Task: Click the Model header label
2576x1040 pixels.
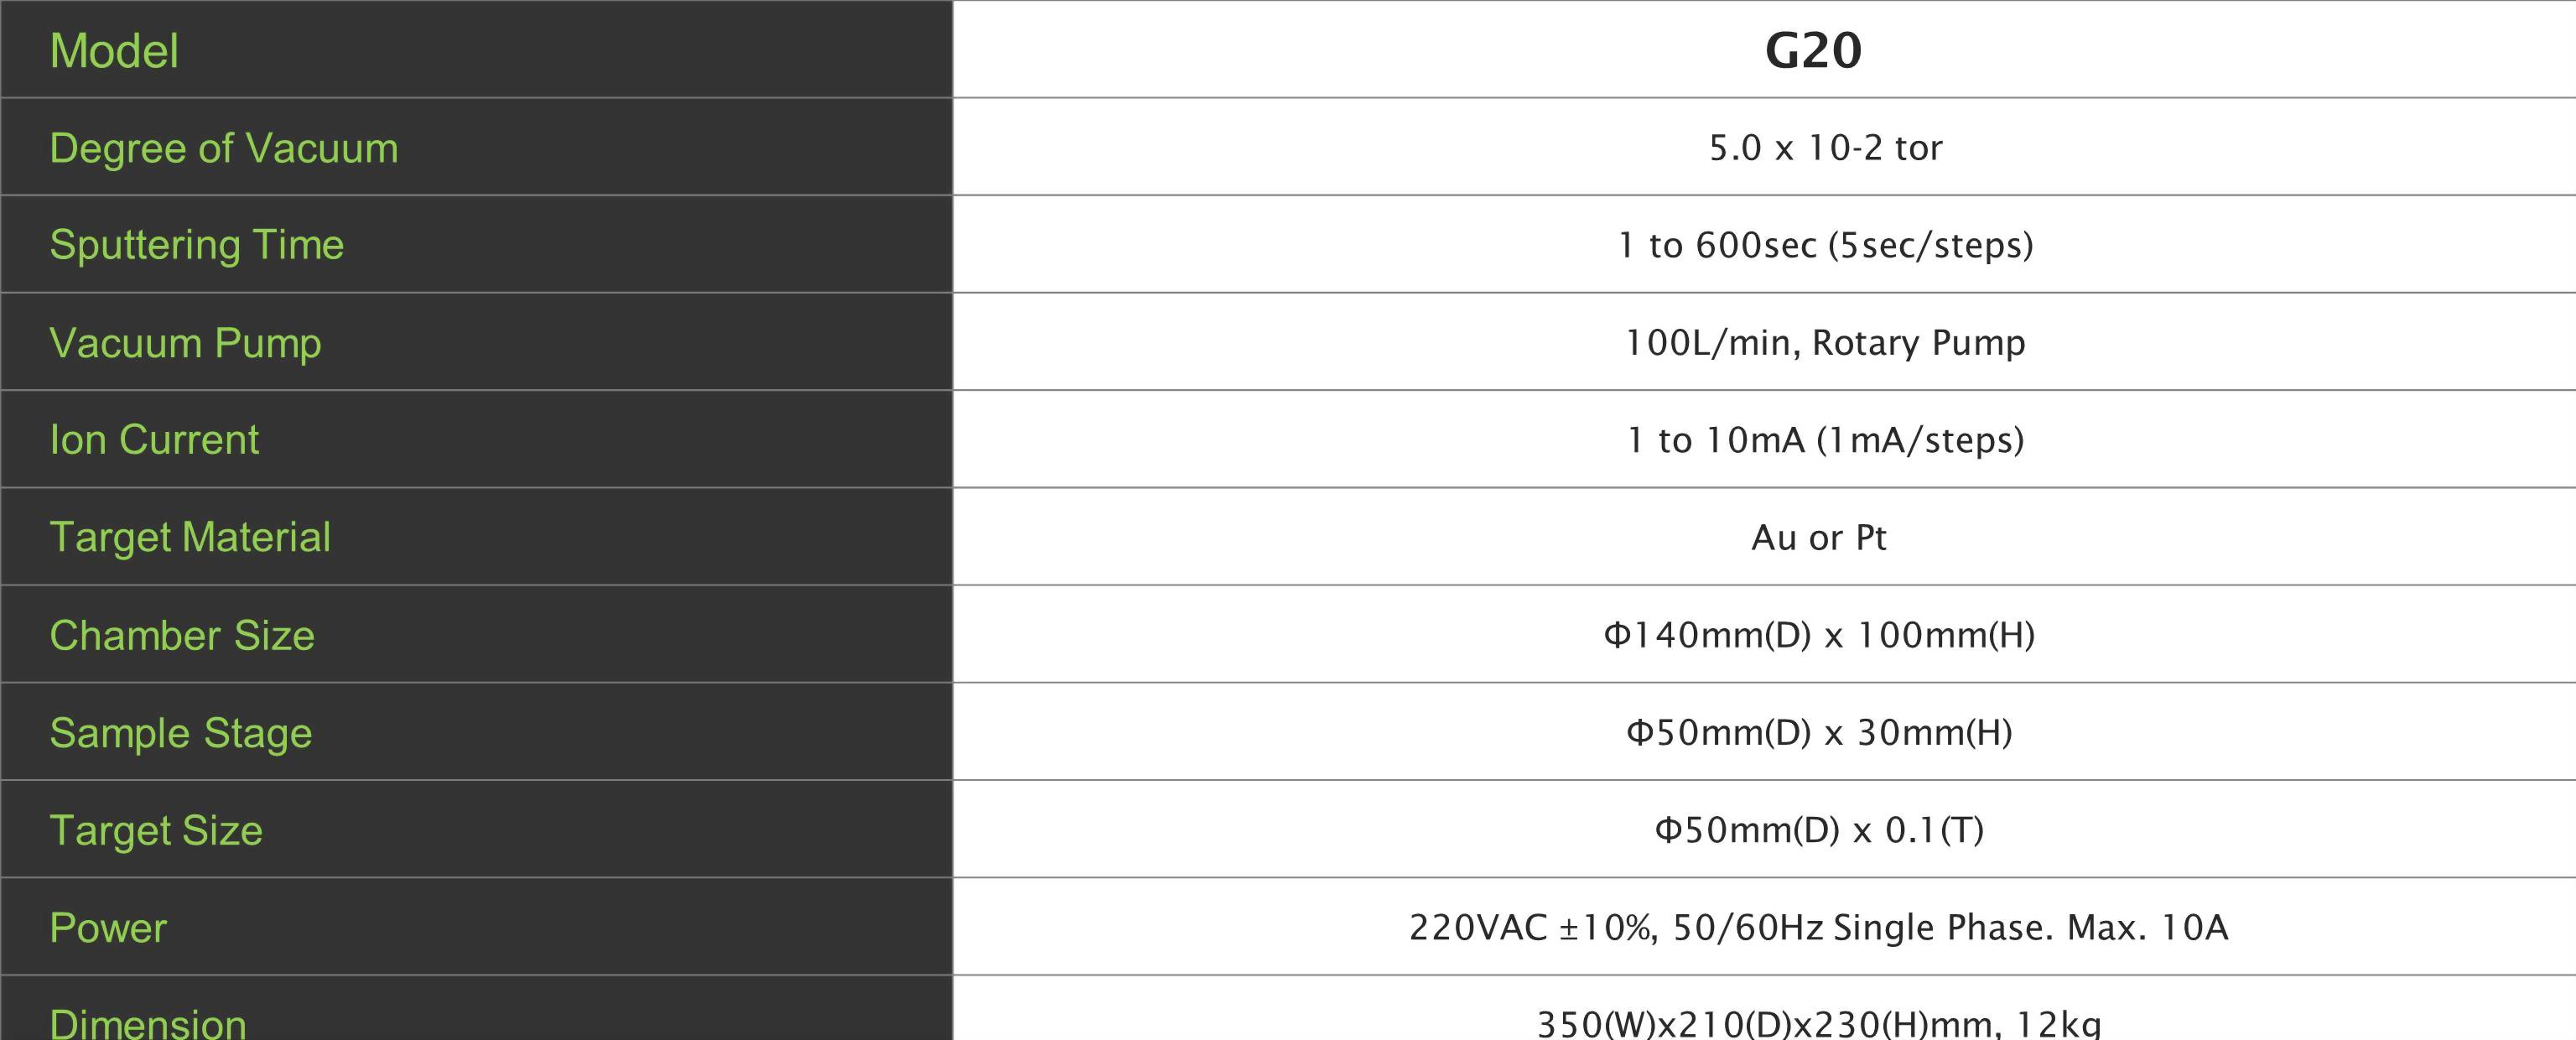Action: (x=114, y=51)
